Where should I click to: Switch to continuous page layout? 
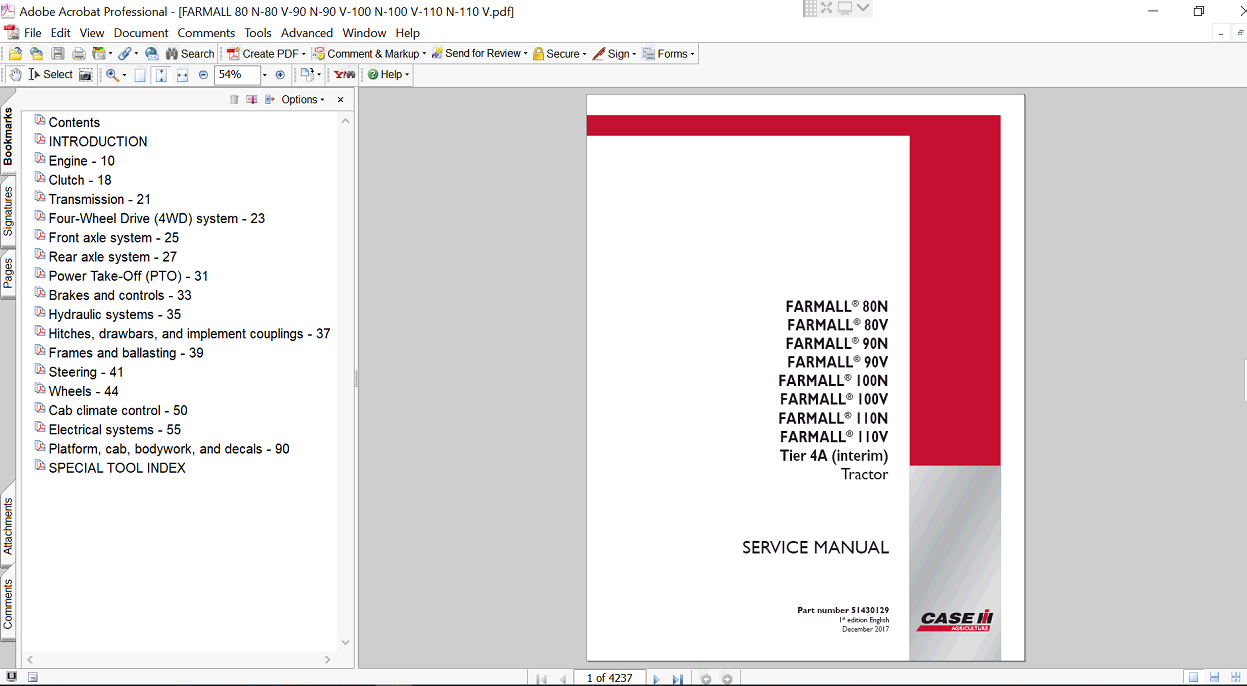pyautogui.click(x=1214, y=678)
